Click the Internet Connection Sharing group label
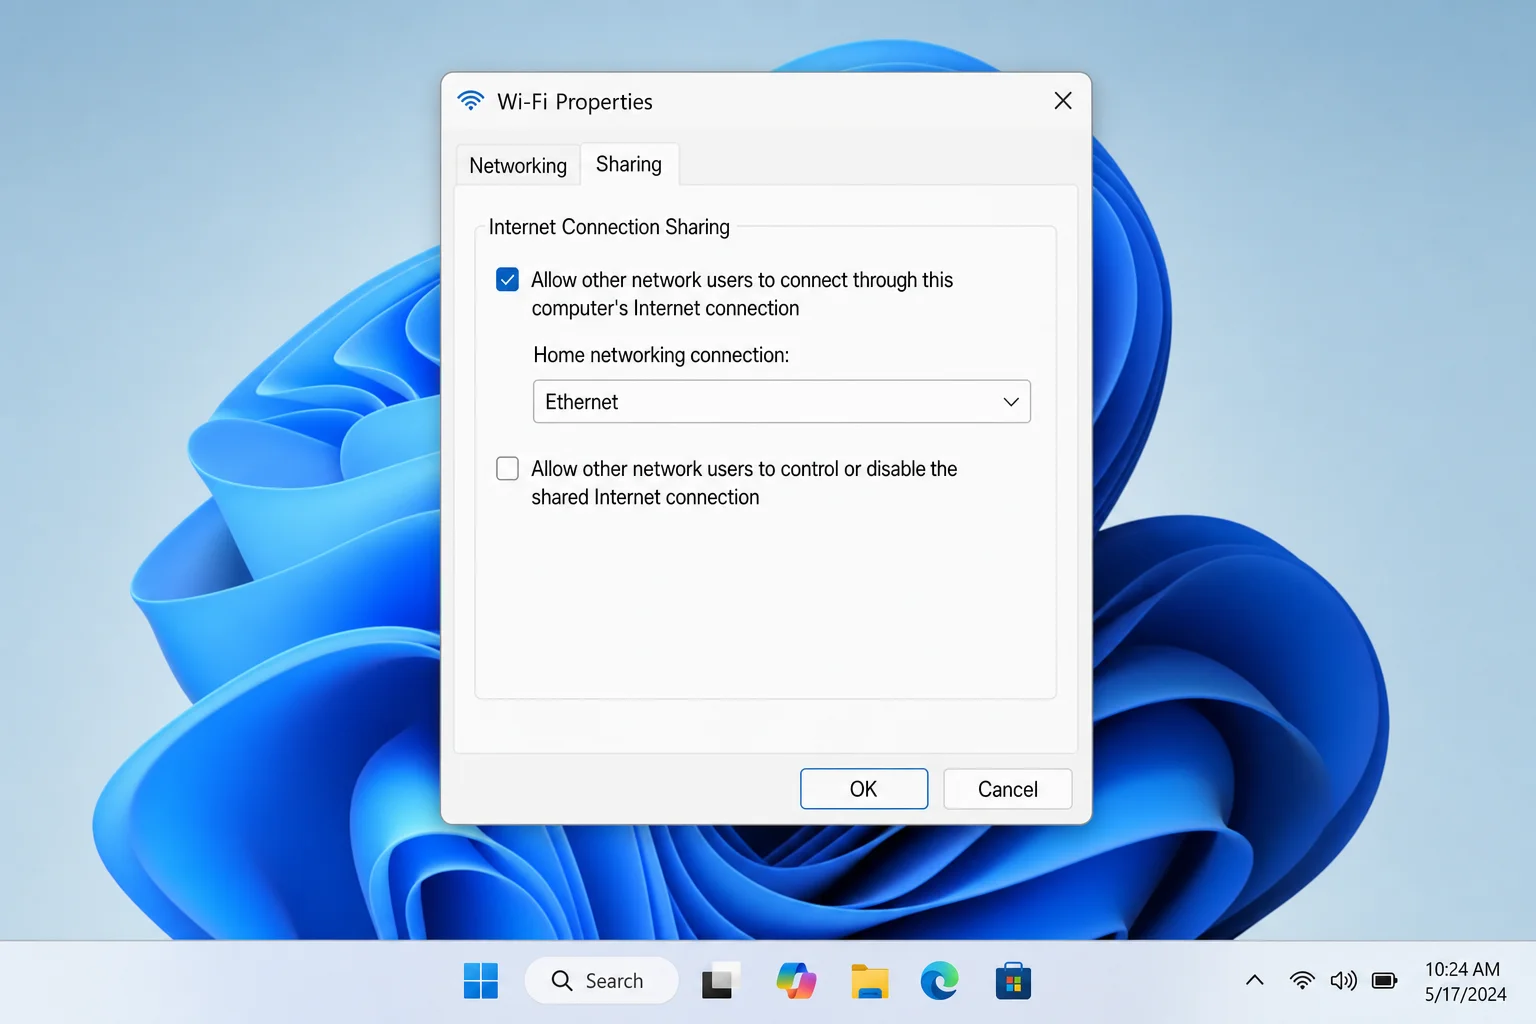 pyautogui.click(x=609, y=227)
